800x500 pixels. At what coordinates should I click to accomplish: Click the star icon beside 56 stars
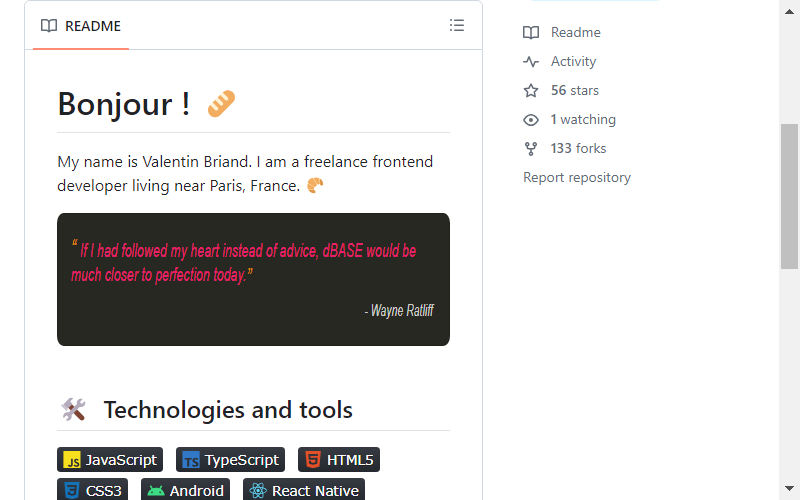(531, 91)
